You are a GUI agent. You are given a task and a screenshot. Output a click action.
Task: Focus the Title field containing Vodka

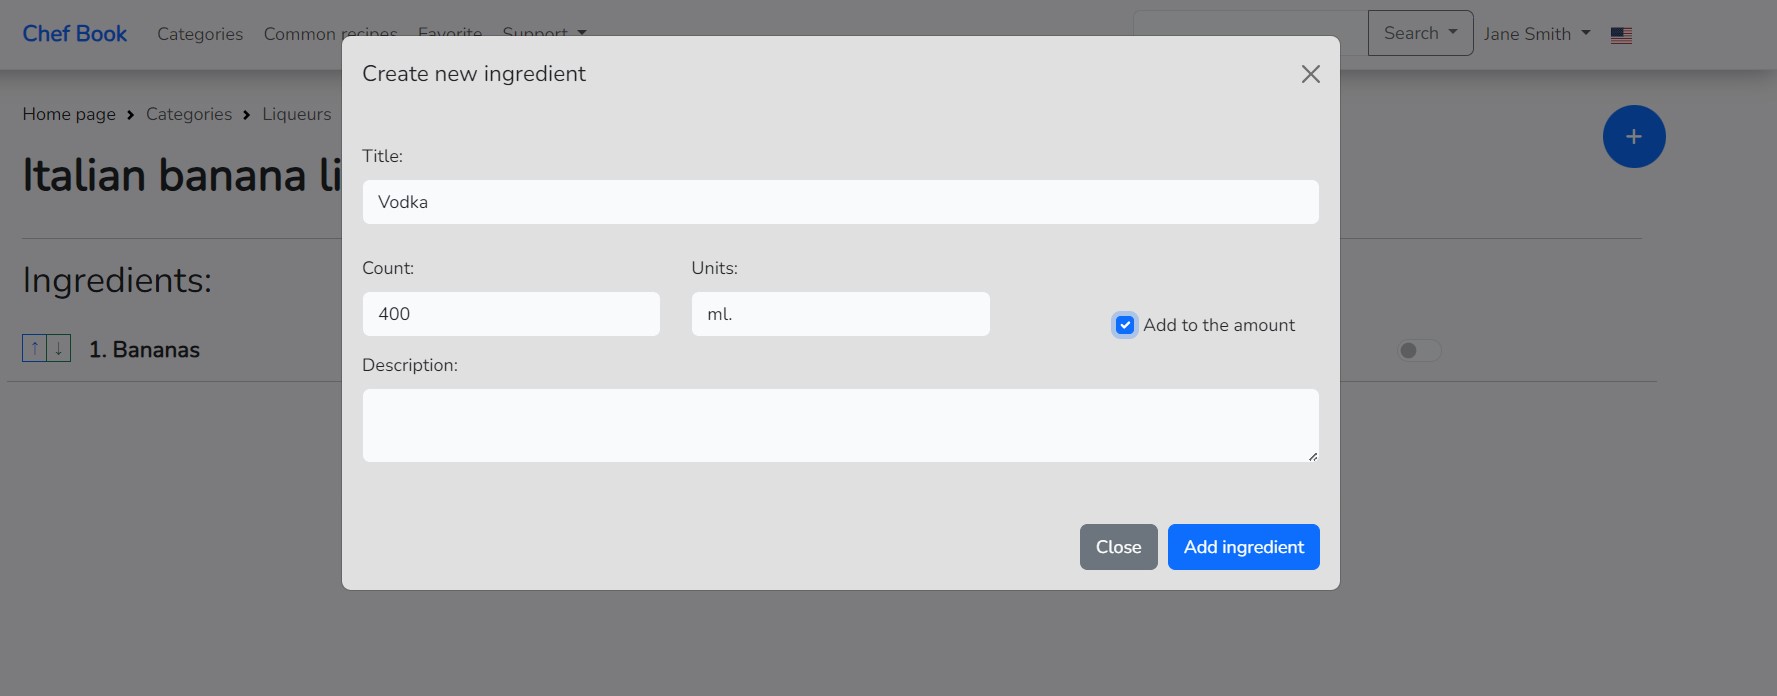pyautogui.click(x=840, y=202)
